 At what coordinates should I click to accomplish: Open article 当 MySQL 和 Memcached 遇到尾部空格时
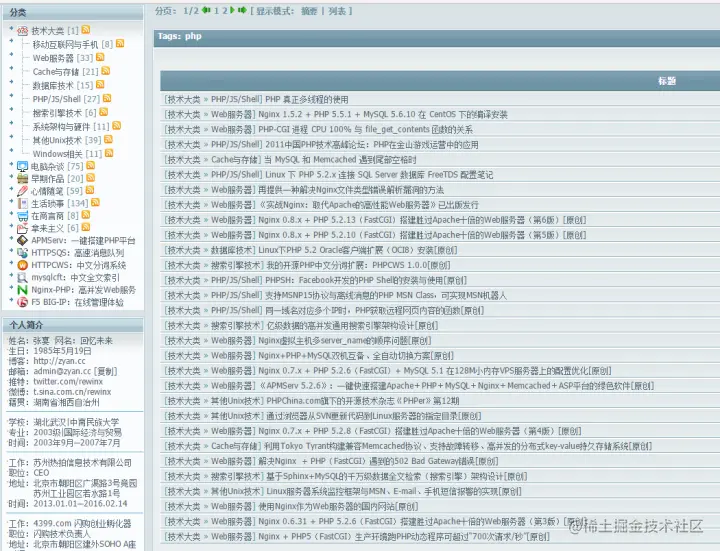(340, 160)
